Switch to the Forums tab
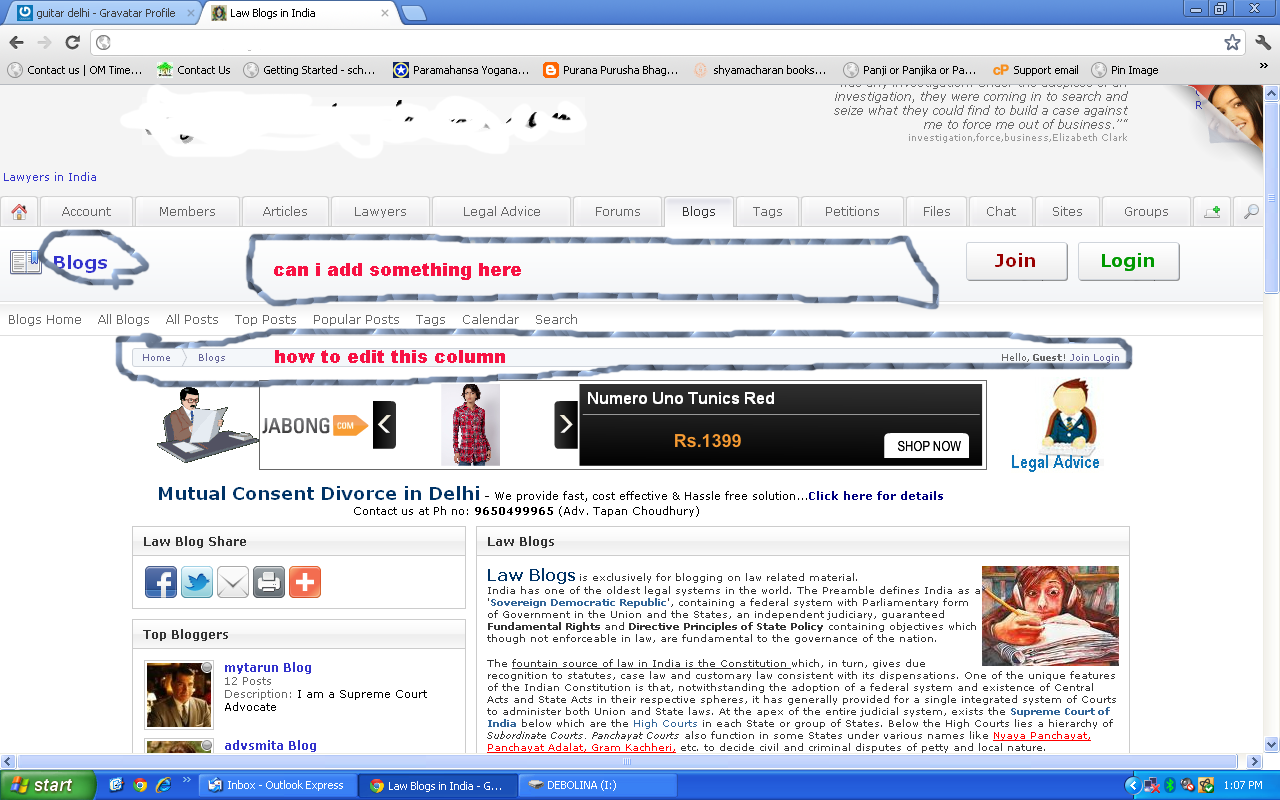The width and height of the screenshot is (1280, 800). pyautogui.click(x=617, y=211)
